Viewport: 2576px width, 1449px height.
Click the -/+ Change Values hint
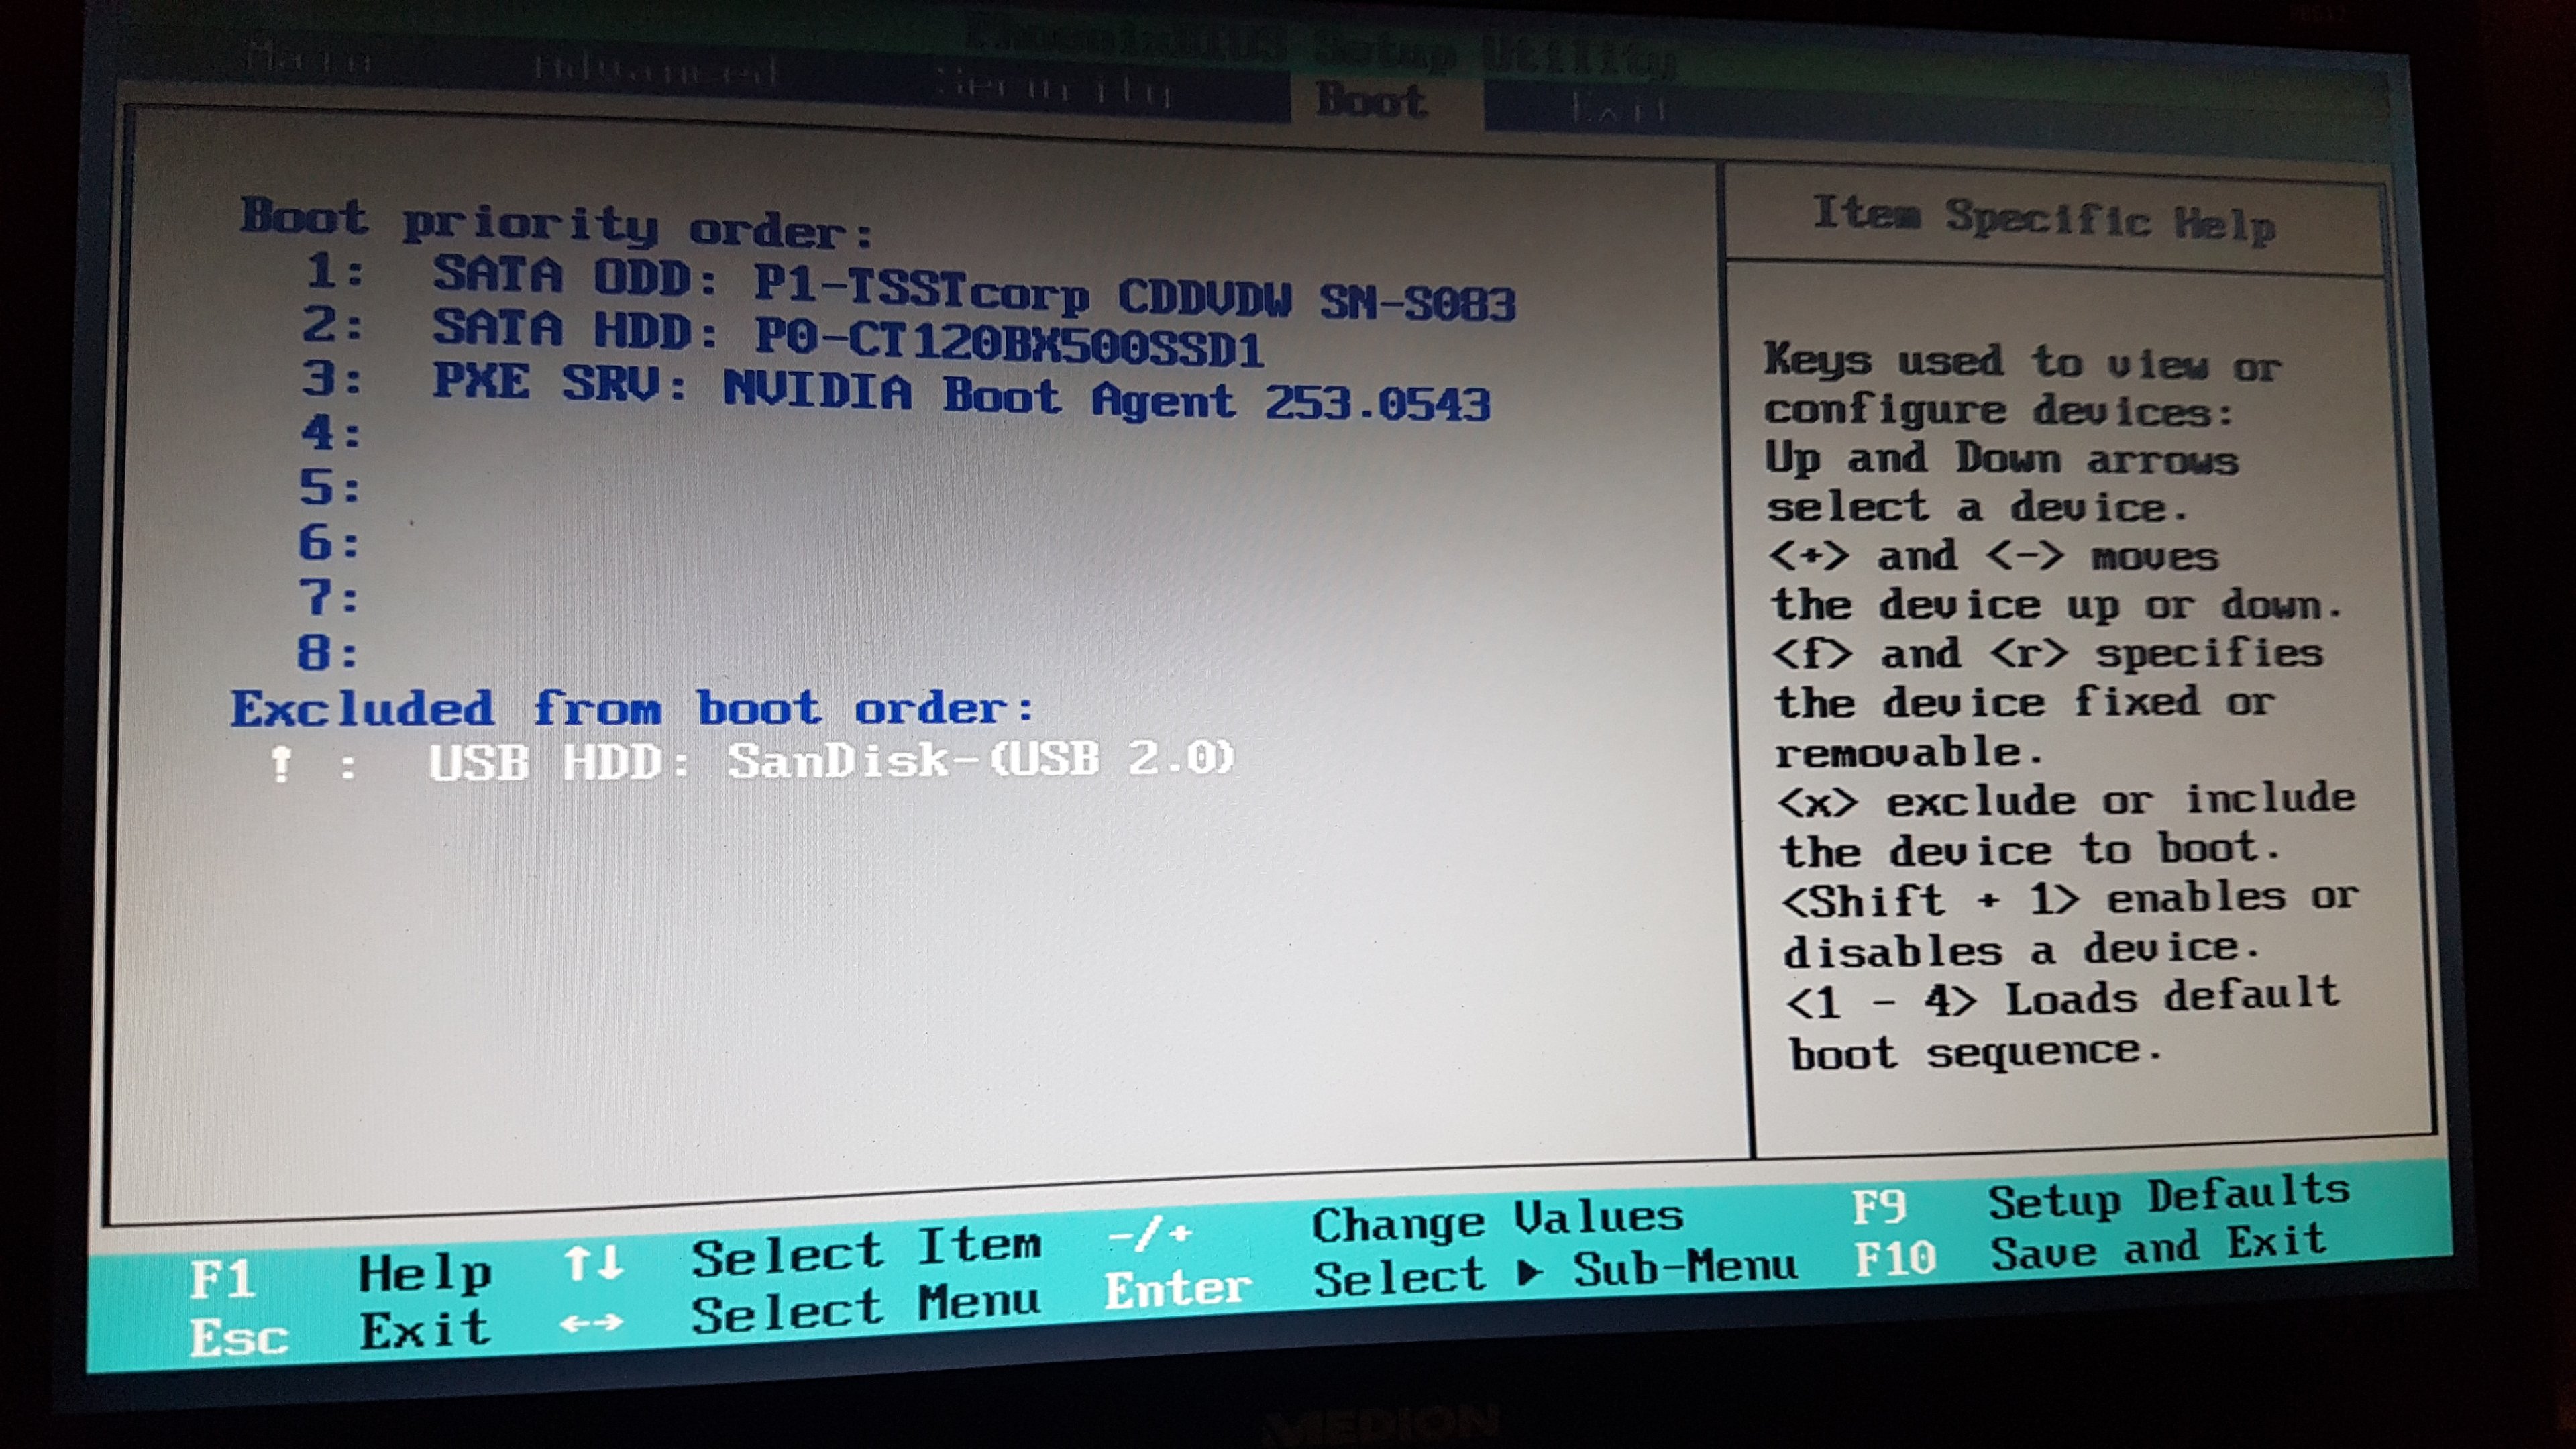coord(1150,1235)
